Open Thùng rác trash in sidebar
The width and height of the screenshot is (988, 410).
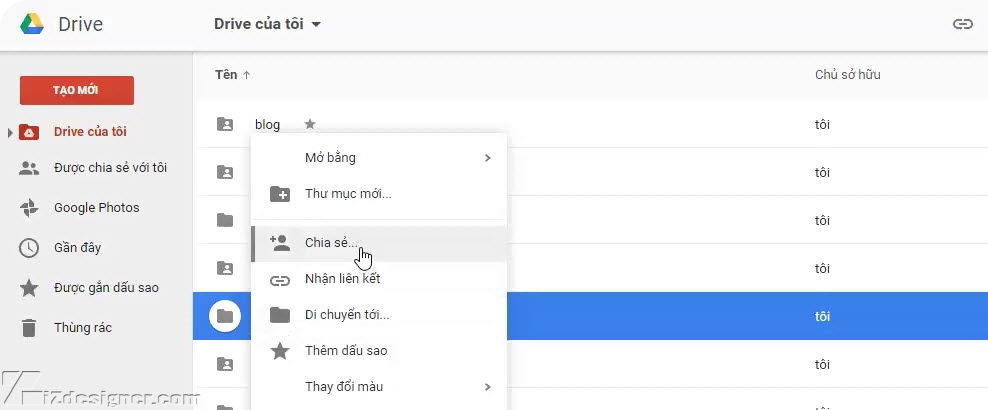click(x=82, y=327)
